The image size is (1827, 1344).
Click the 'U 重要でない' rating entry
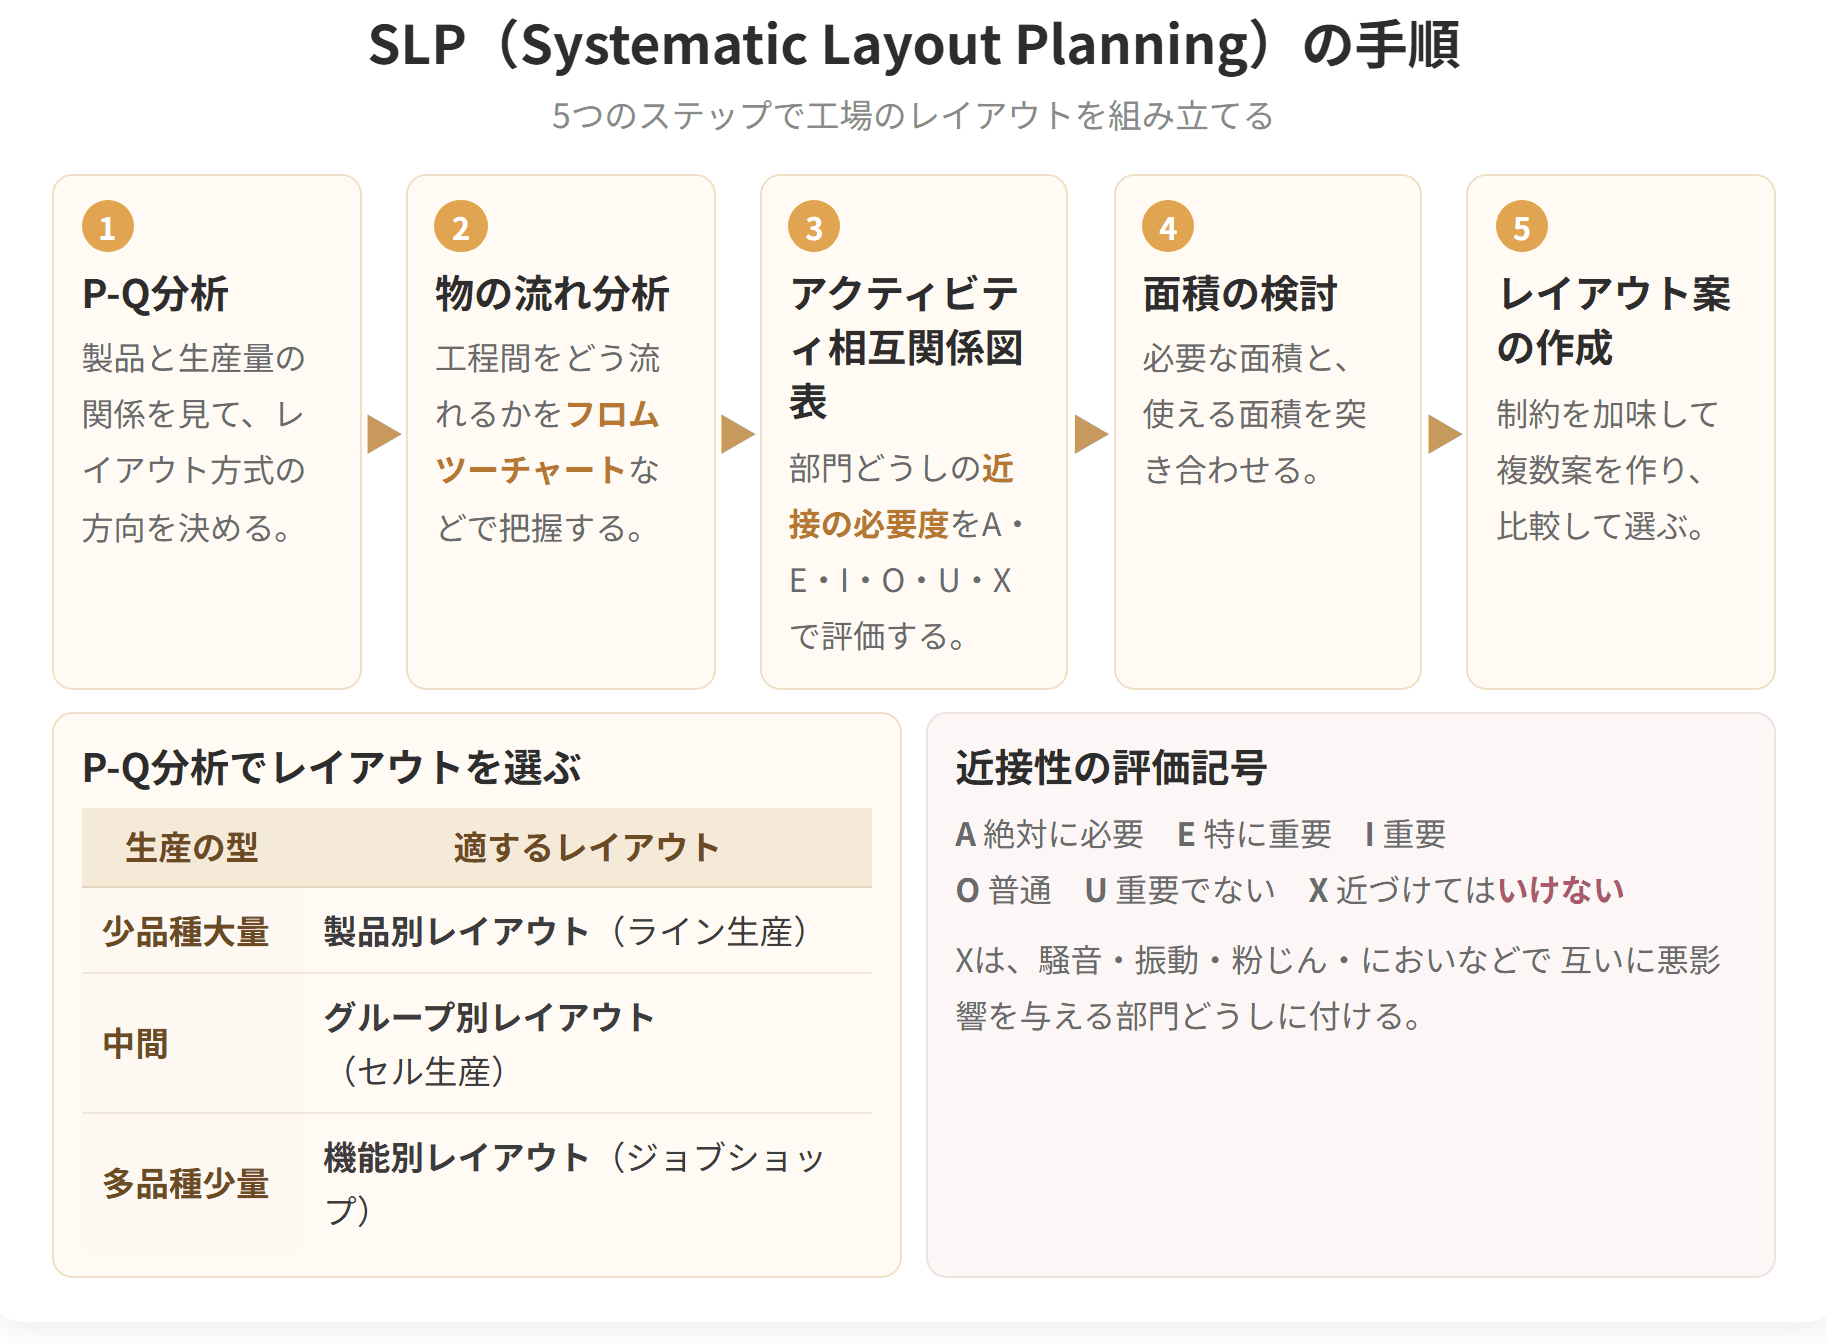coord(1180,890)
